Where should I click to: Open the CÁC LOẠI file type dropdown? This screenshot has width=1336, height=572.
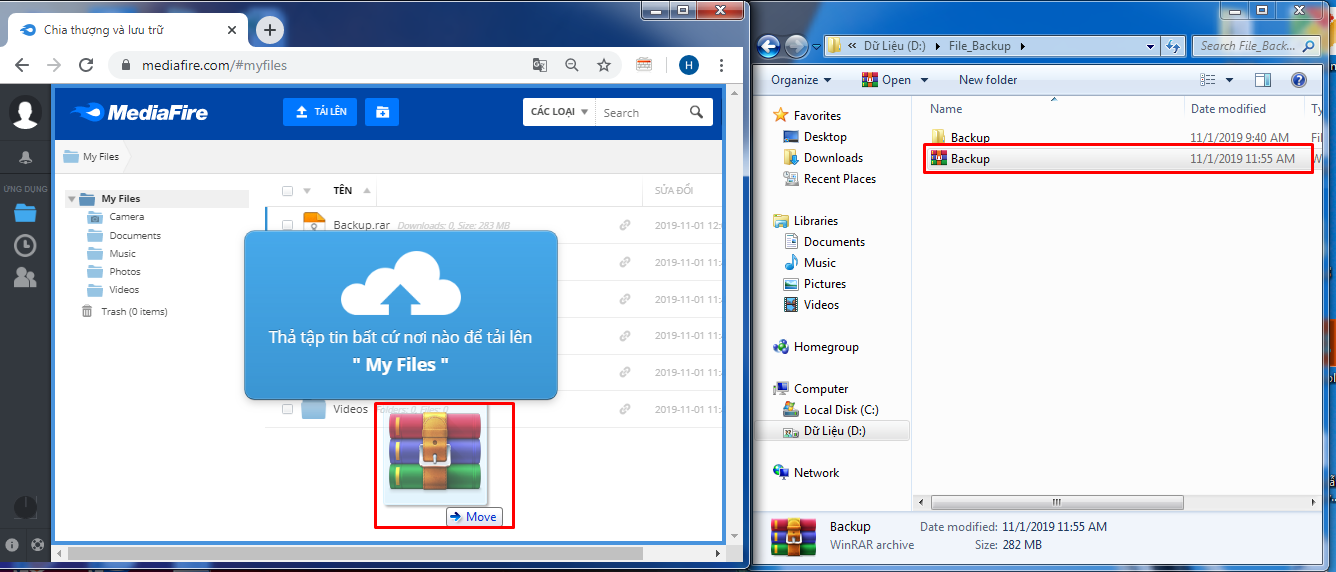coord(558,112)
